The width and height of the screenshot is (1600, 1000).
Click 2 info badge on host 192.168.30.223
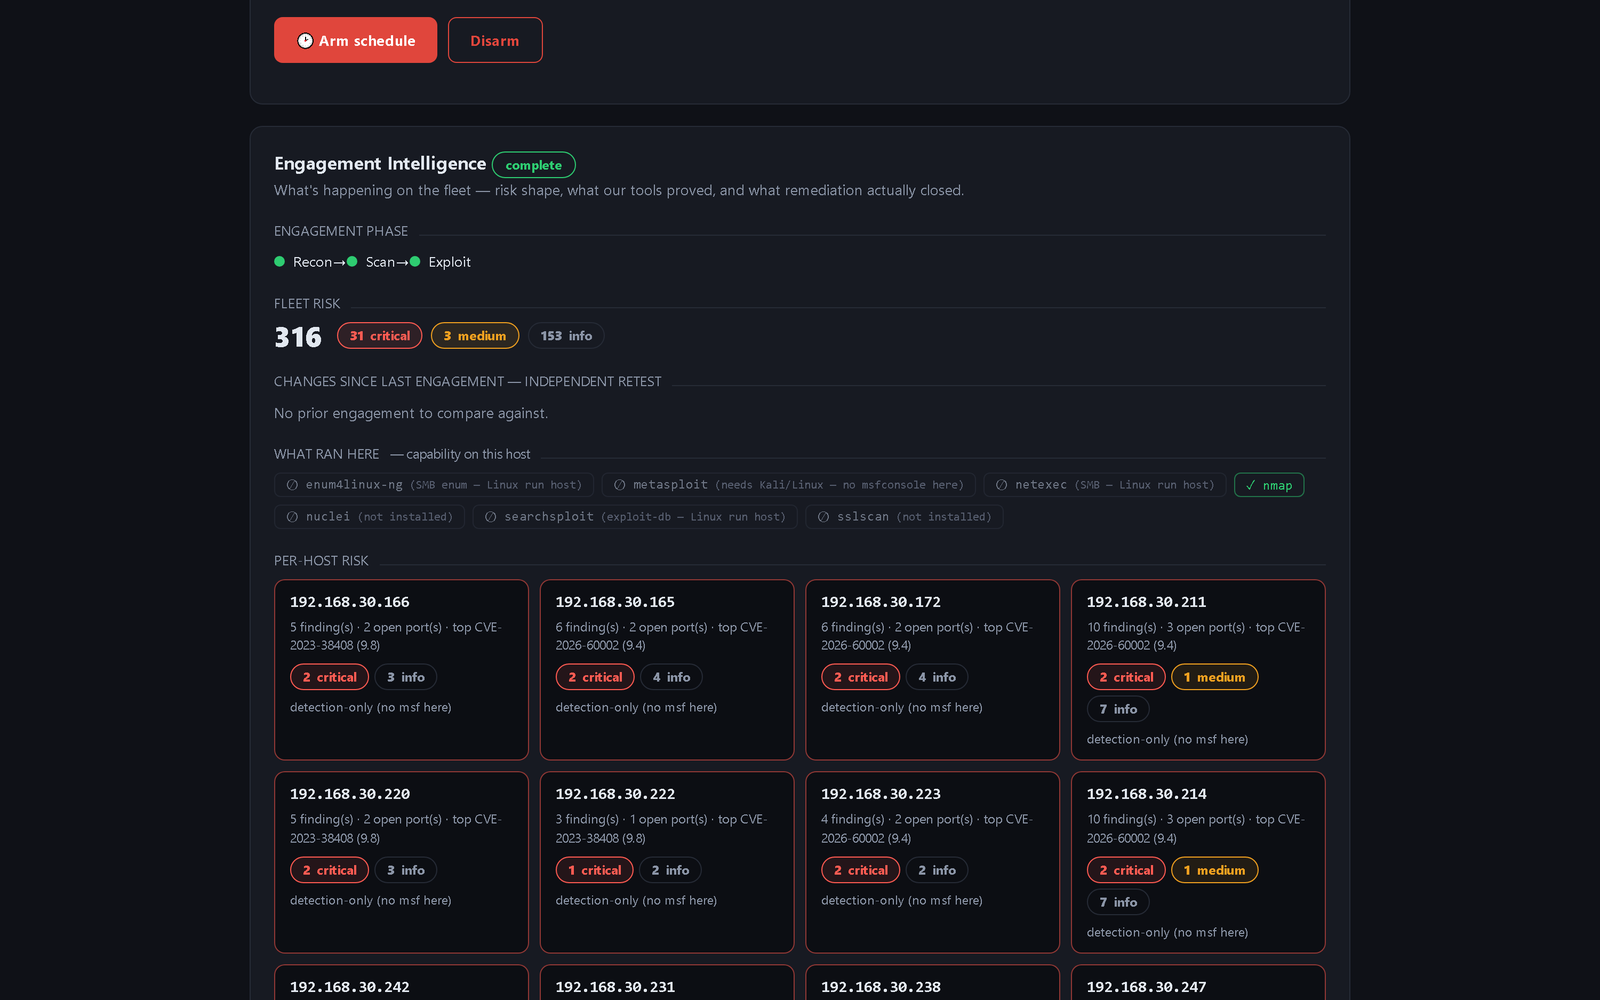pos(937,870)
